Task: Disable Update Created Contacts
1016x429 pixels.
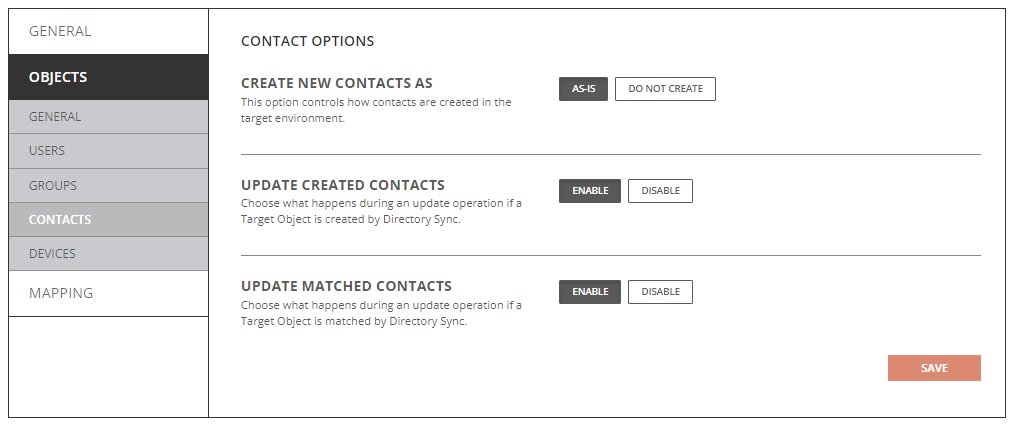Action: pyautogui.click(x=660, y=191)
